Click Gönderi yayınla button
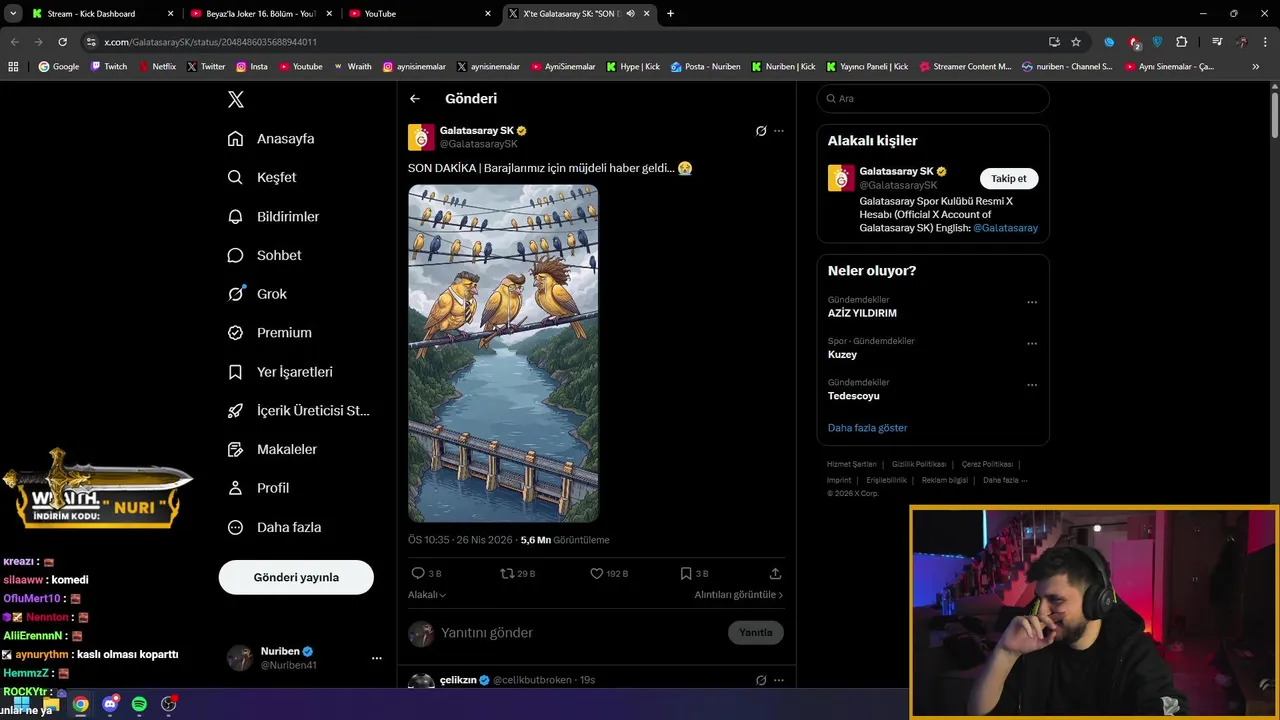 296,577
